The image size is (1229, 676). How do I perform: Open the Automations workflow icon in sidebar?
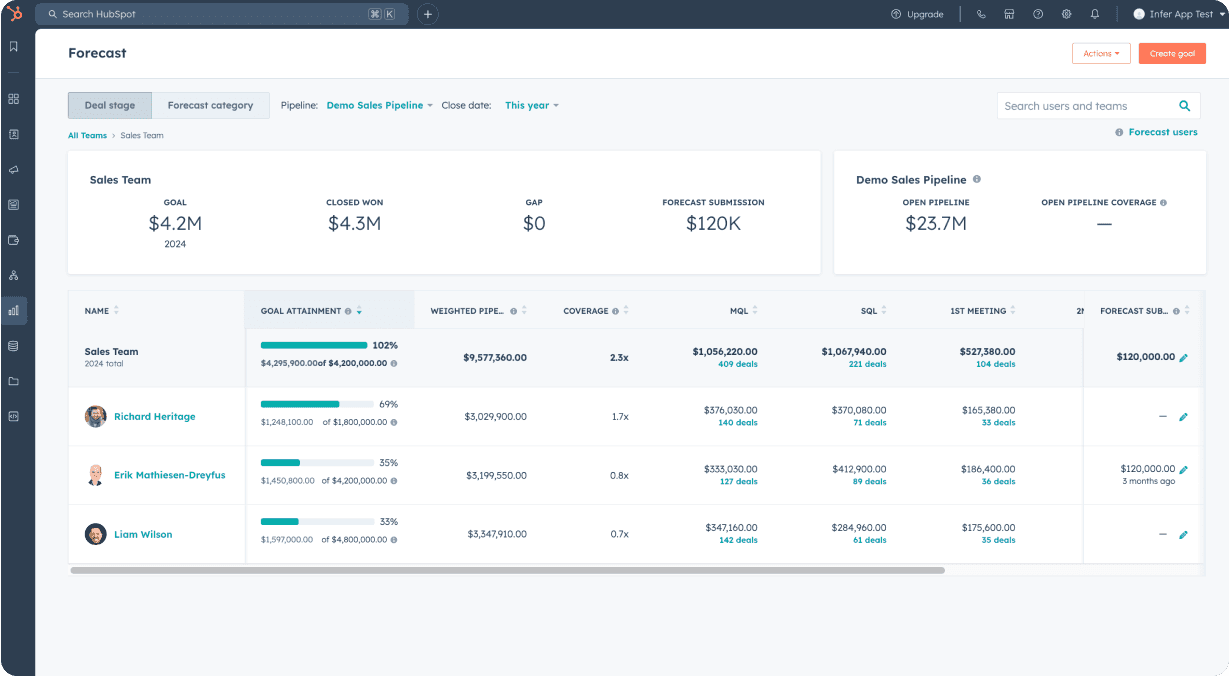[14, 275]
